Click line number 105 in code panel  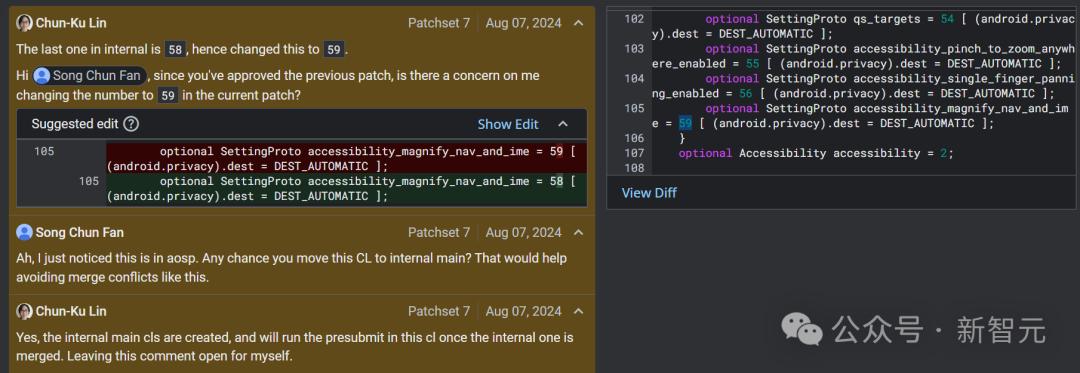click(x=634, y=108)
